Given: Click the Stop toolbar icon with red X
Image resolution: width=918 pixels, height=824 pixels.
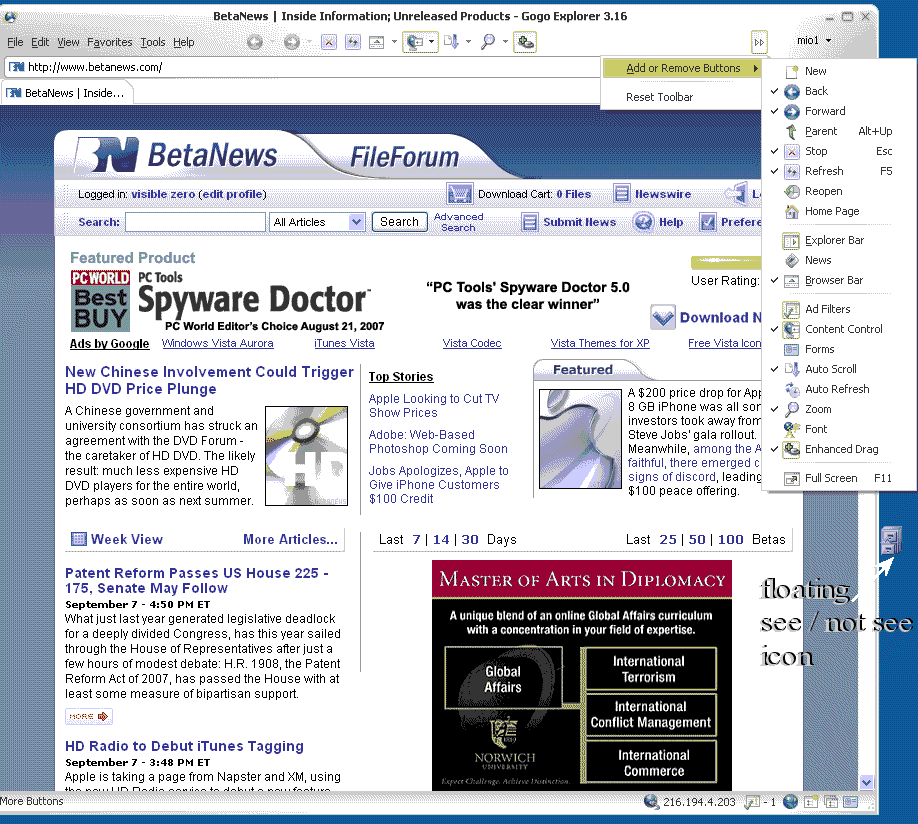Looking at the screenshot, I should click(329, 42).
